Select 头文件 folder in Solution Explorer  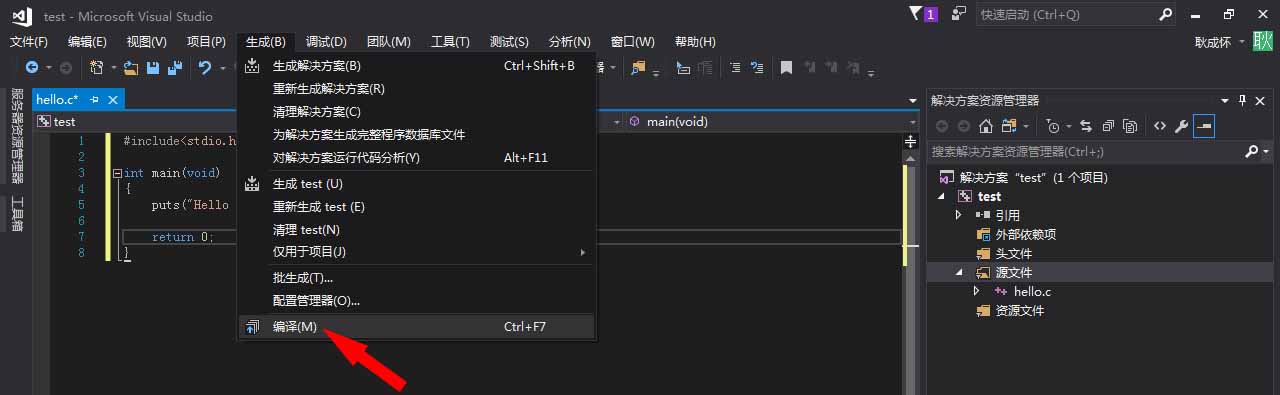[1013, 253]
